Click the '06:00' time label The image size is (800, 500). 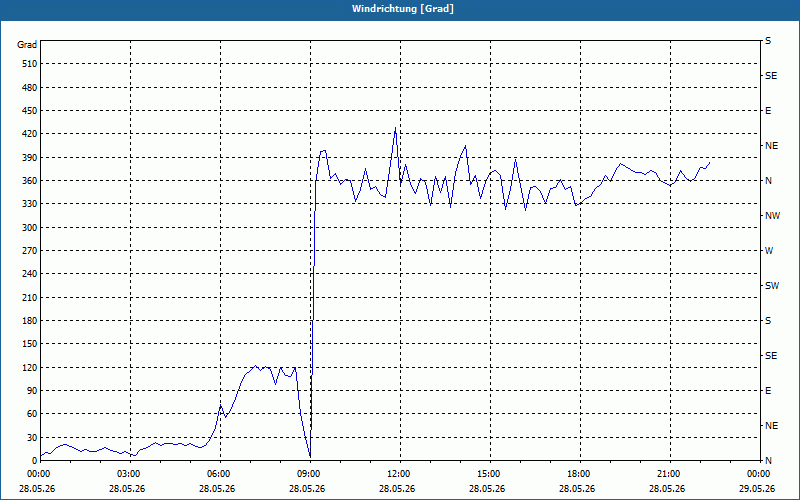[220, 474]
